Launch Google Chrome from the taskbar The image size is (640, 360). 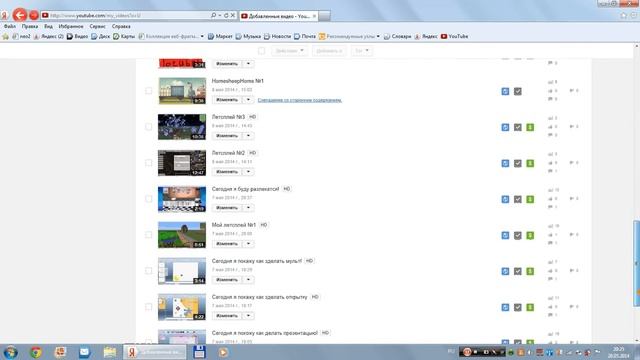point(36,352)
